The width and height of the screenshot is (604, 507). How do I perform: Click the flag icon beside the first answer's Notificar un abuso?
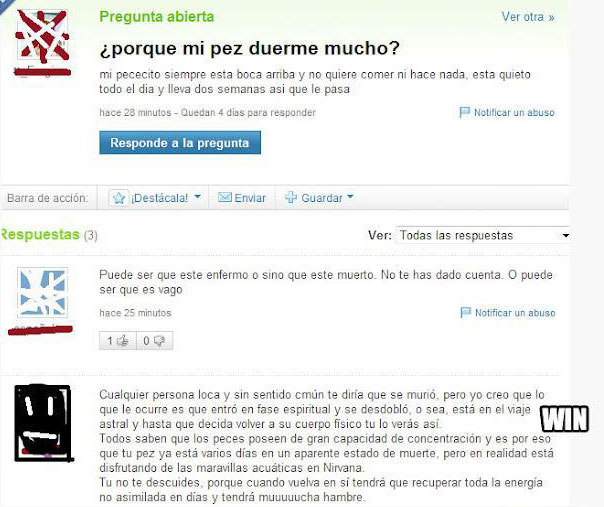point(465,312)
